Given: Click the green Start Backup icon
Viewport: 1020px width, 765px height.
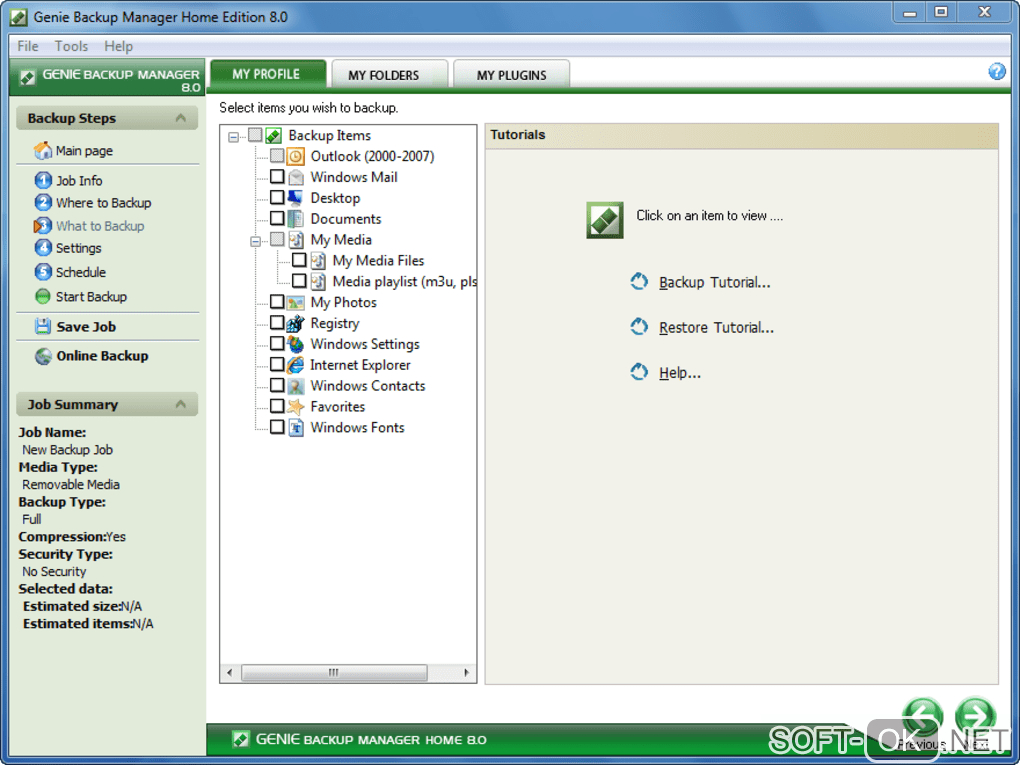Looking at the screenshot, I should [x=43, y=297].
